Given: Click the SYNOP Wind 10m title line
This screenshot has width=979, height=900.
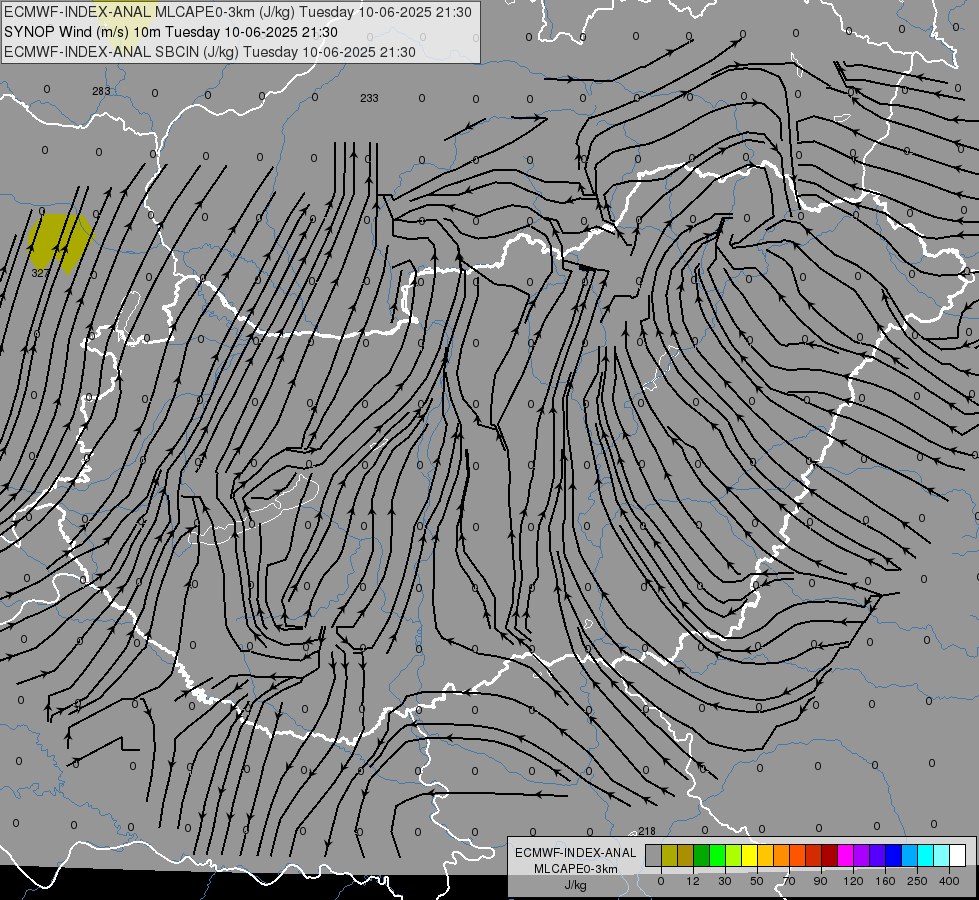Looking at the screenshot, I should pos(170,32).
